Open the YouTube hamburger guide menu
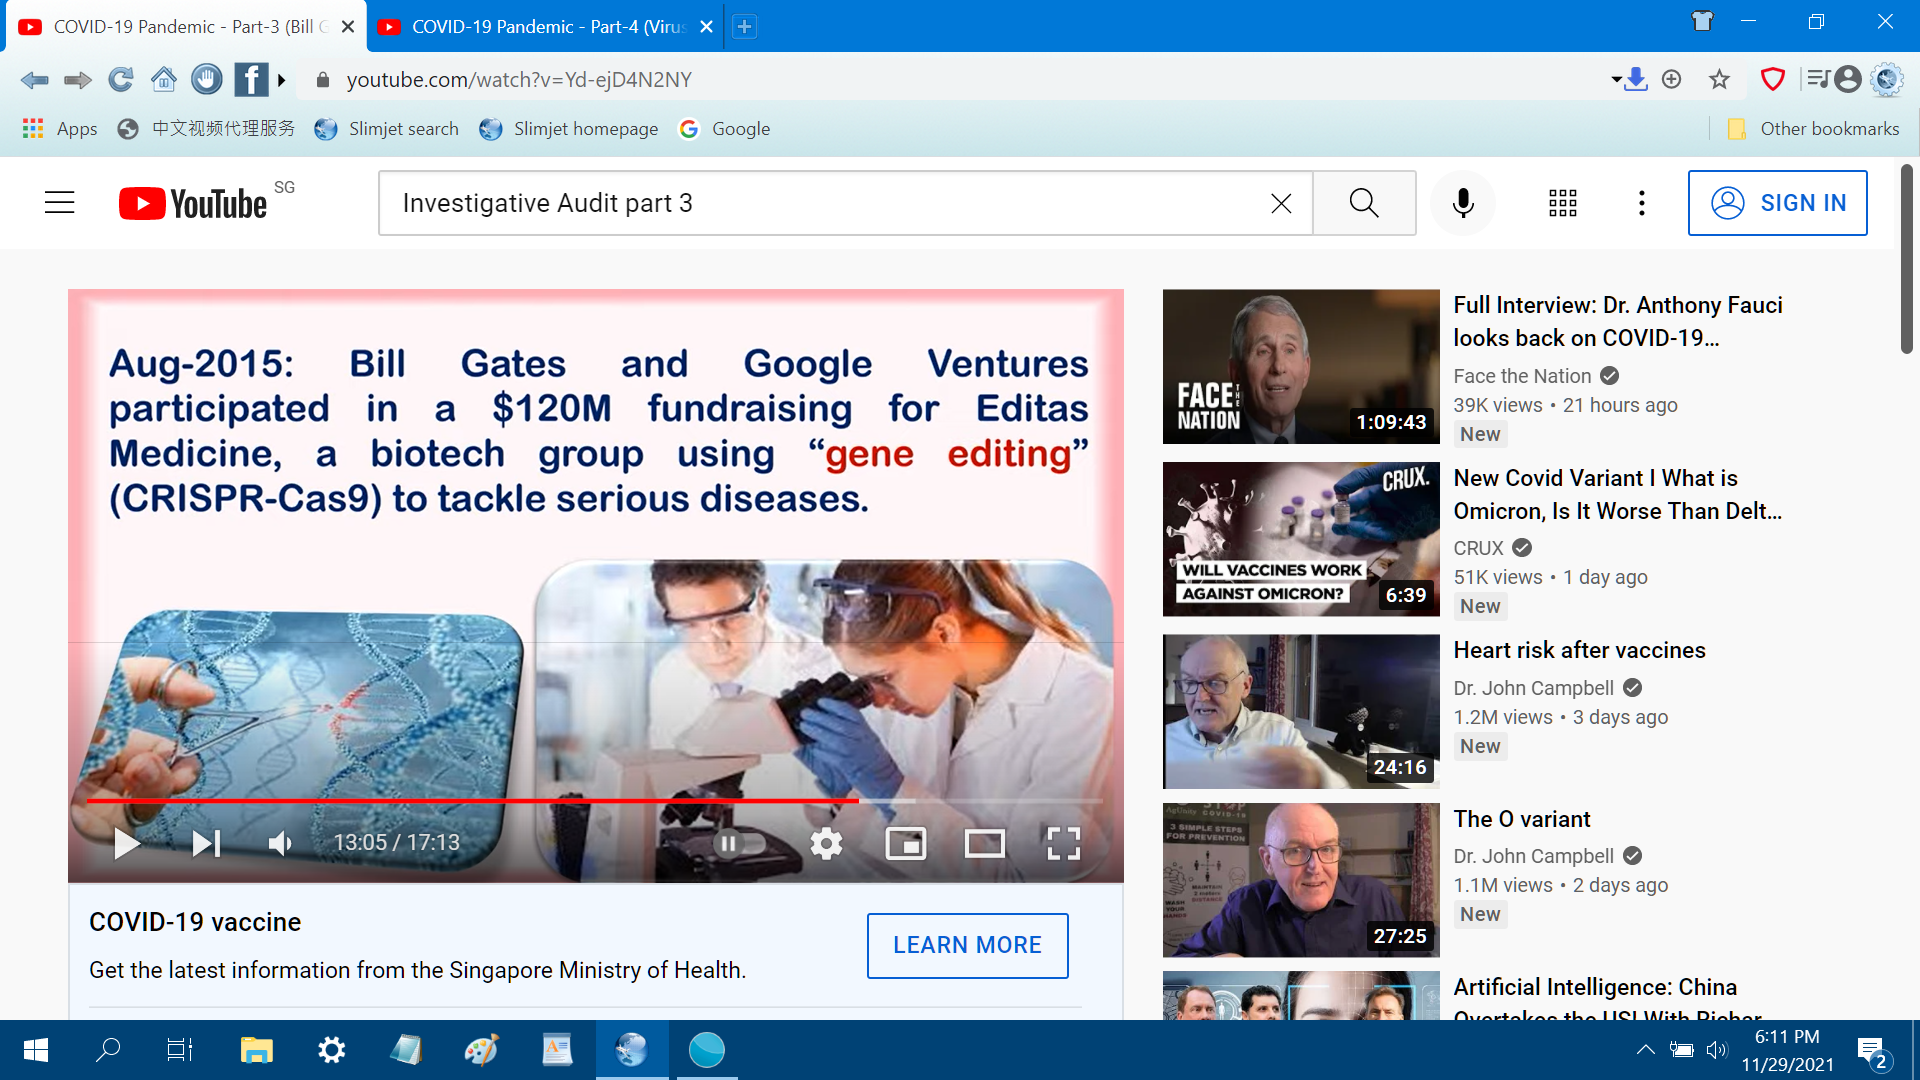Image resolution: width=1920 pixels, height=1080 pixels. [60, 203]
